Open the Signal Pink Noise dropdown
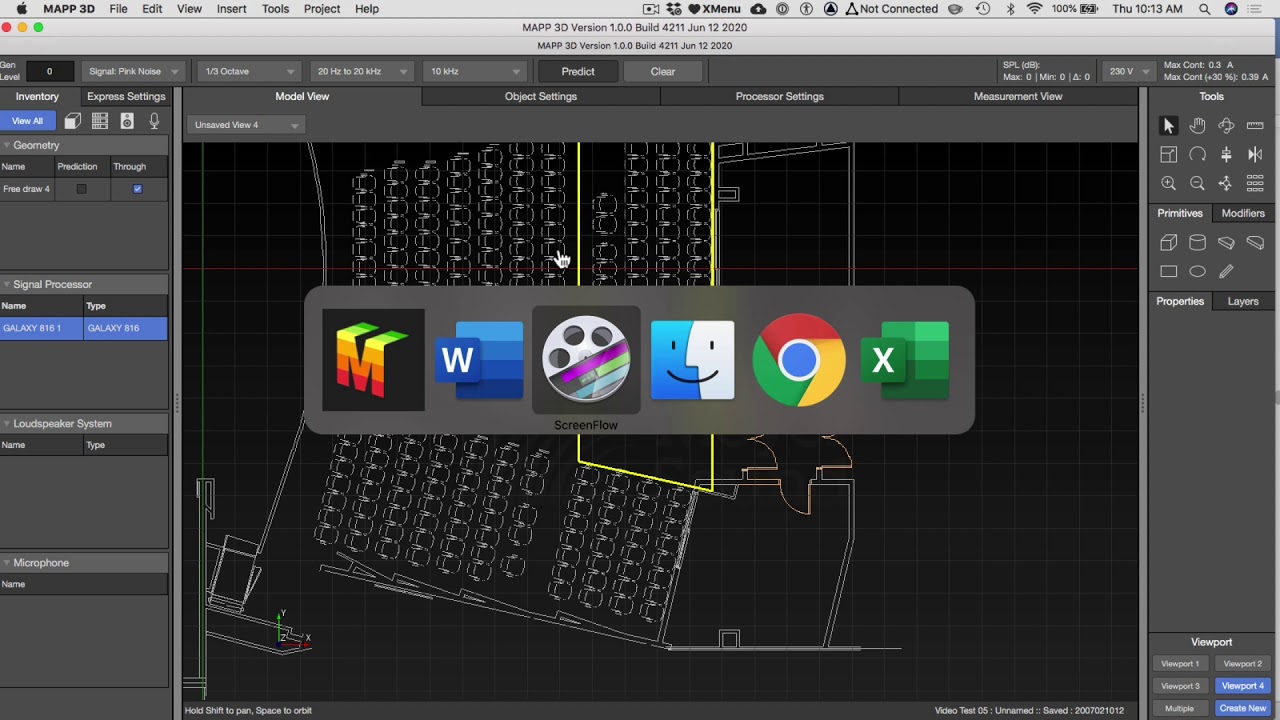 pos(133,71)
